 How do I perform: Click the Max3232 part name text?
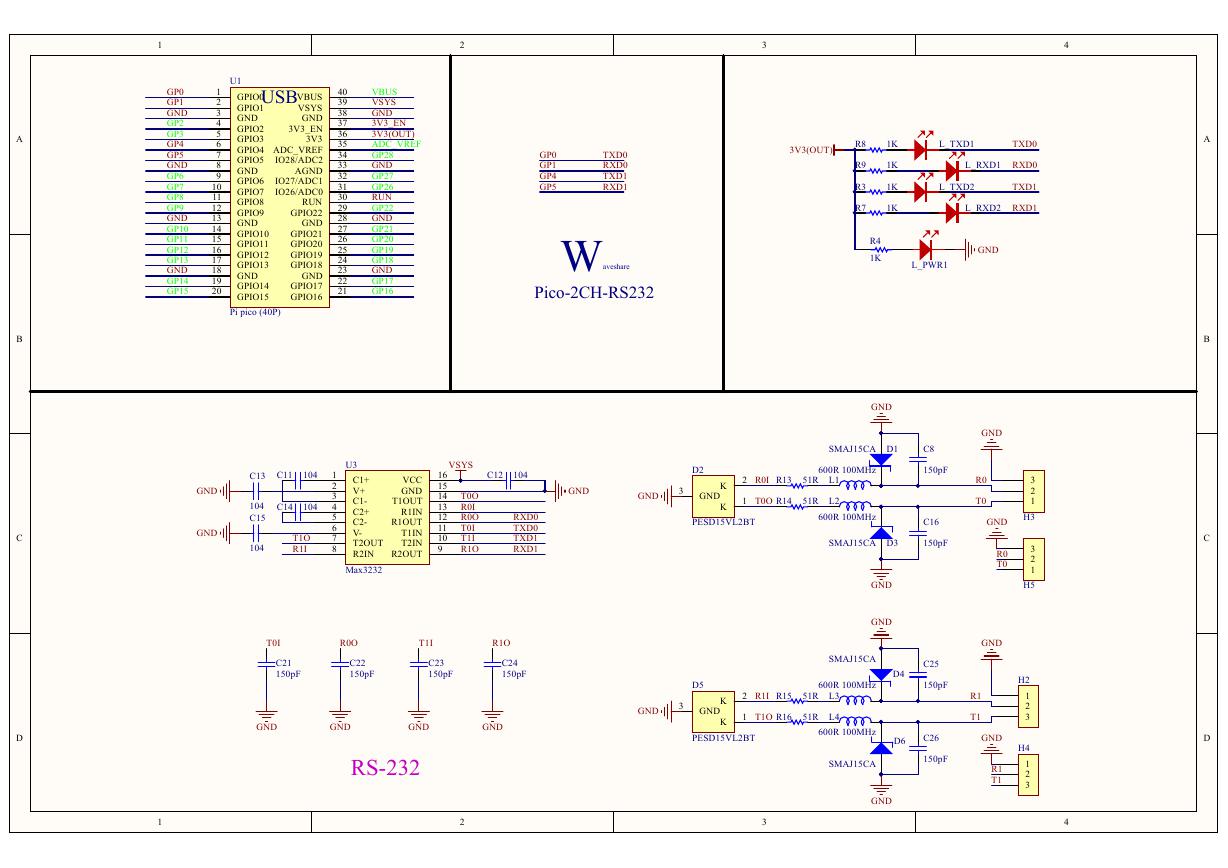pos(364,570)
